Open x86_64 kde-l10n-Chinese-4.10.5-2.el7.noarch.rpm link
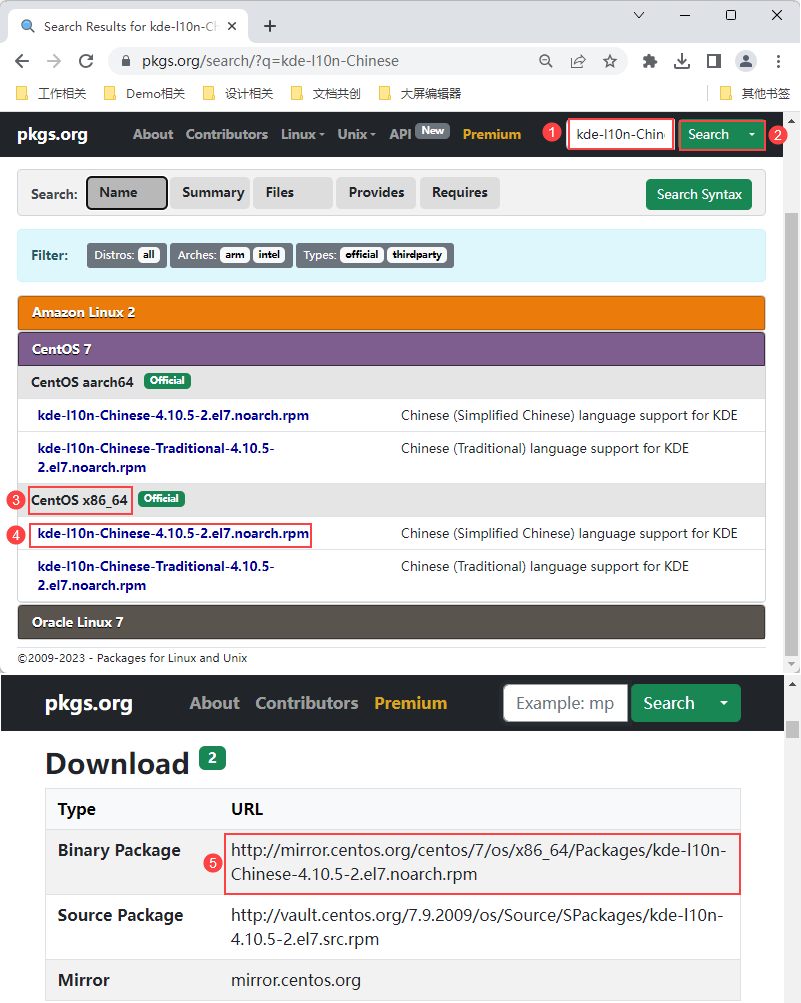Viewport: 801px width, 1003px height. point(173,533)
